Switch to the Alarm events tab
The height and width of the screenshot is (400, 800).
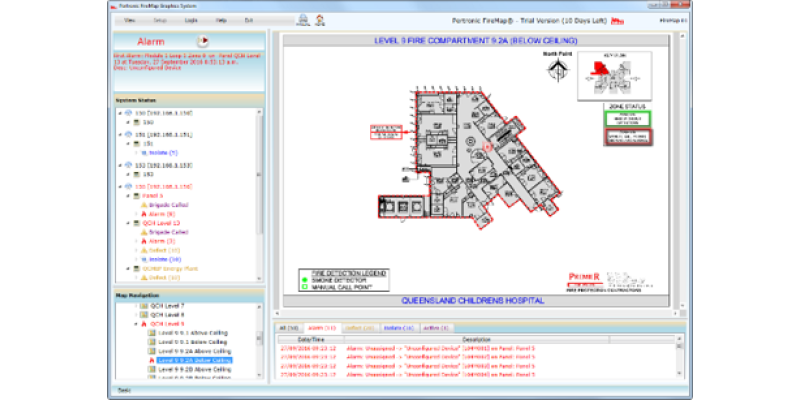pos(322,328)
